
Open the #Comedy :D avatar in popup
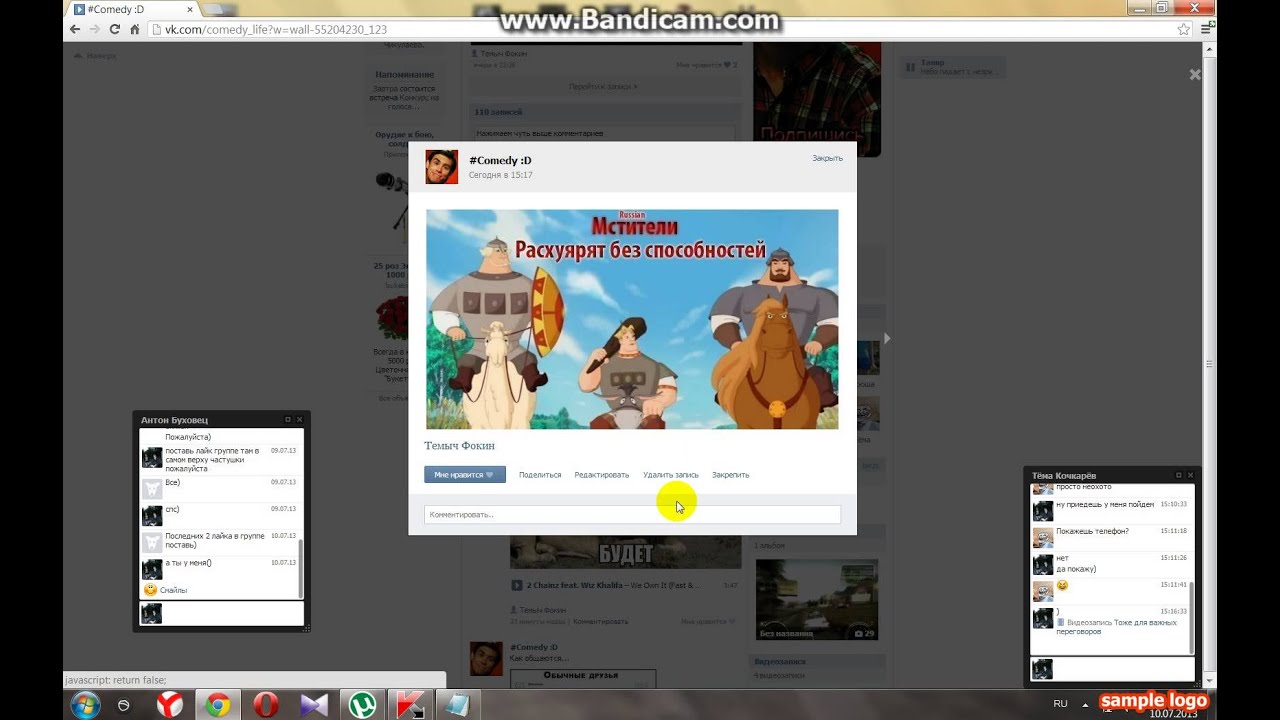[x=441, y=167]
